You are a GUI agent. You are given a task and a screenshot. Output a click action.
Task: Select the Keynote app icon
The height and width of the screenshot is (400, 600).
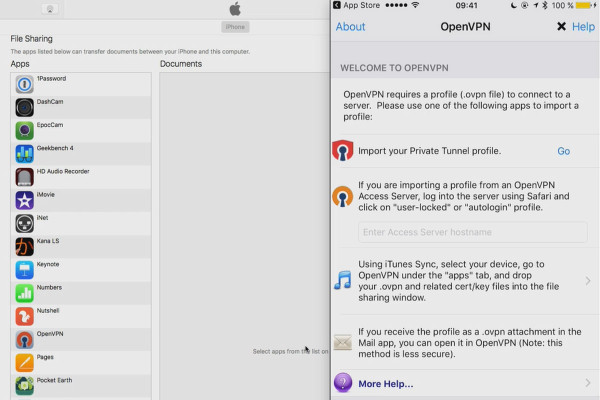coord(24,270)
